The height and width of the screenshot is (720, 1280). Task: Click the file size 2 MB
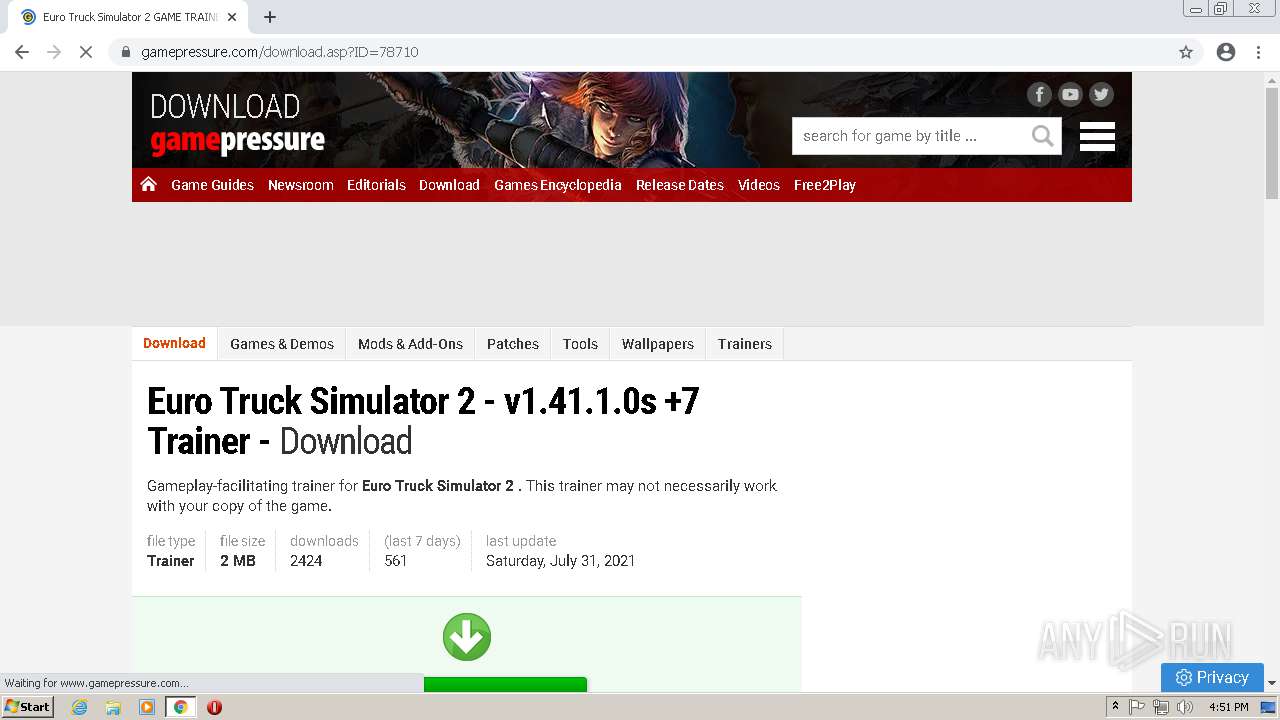click(238, 561)
